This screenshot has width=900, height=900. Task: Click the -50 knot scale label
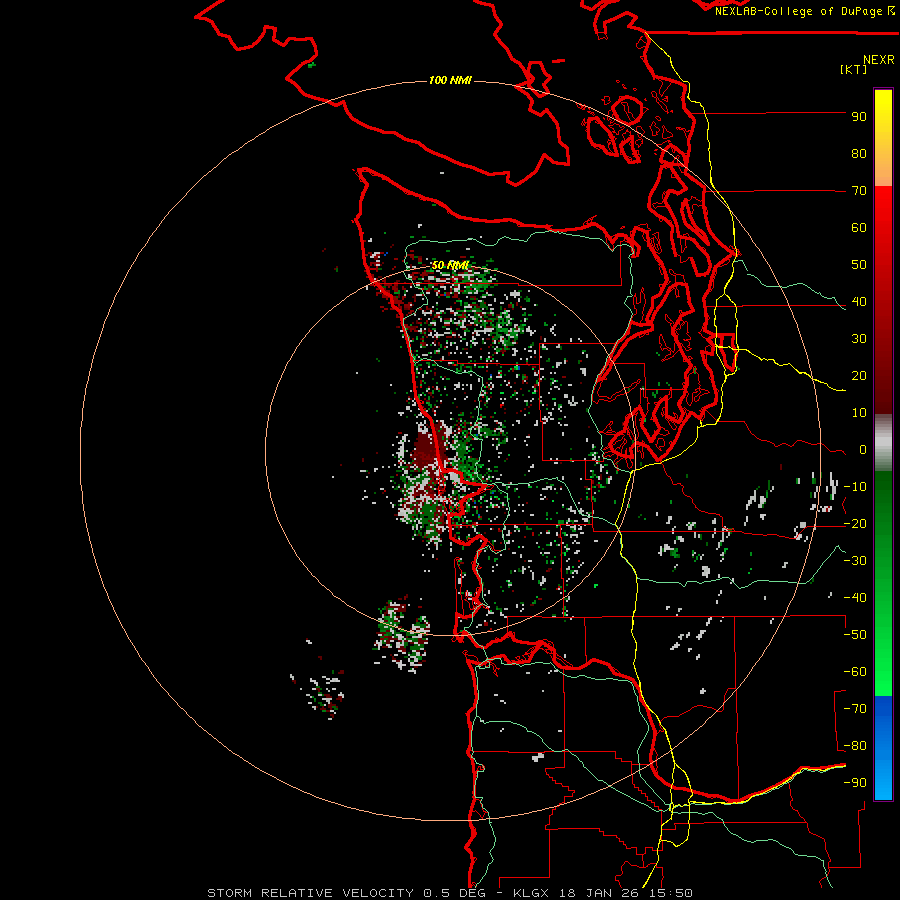(855, 635)
